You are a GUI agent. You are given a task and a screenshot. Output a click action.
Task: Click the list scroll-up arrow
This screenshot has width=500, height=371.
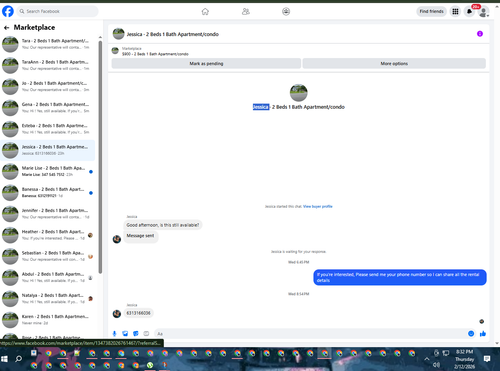pyautogui.click(x=100, y=37)
